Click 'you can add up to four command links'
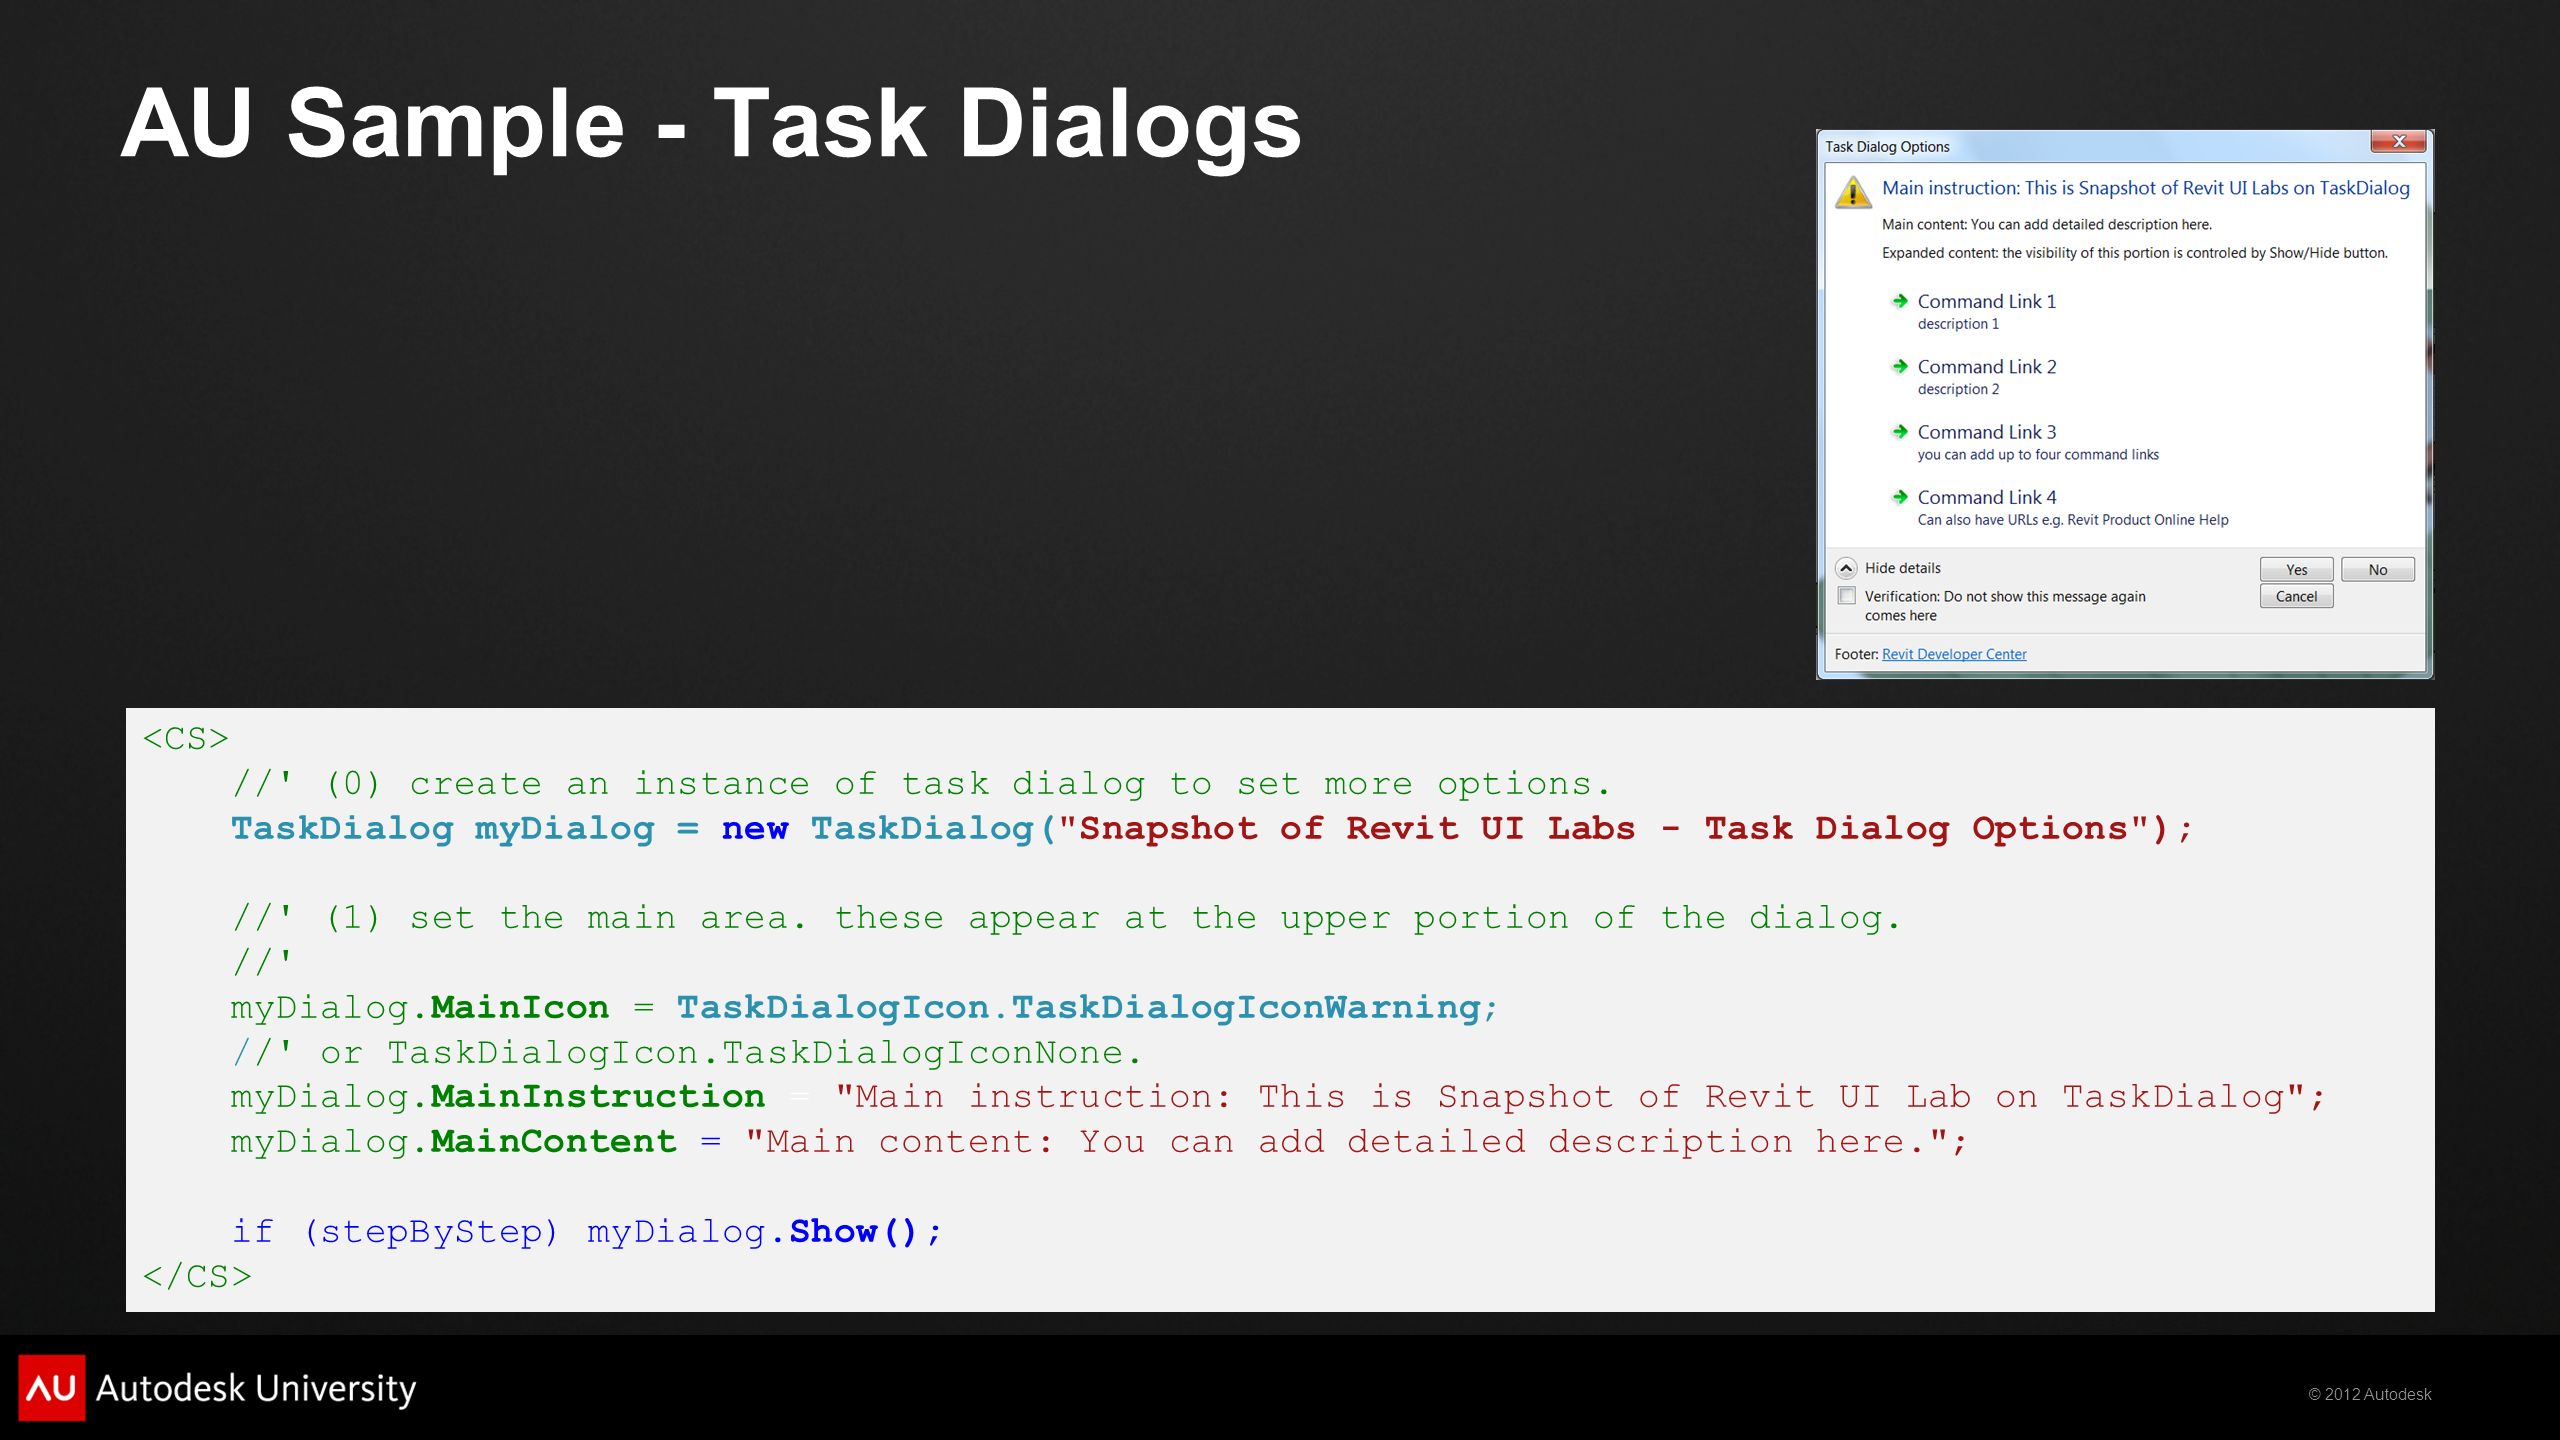The image size is (2560, 1440). [x=2038, y=454]
